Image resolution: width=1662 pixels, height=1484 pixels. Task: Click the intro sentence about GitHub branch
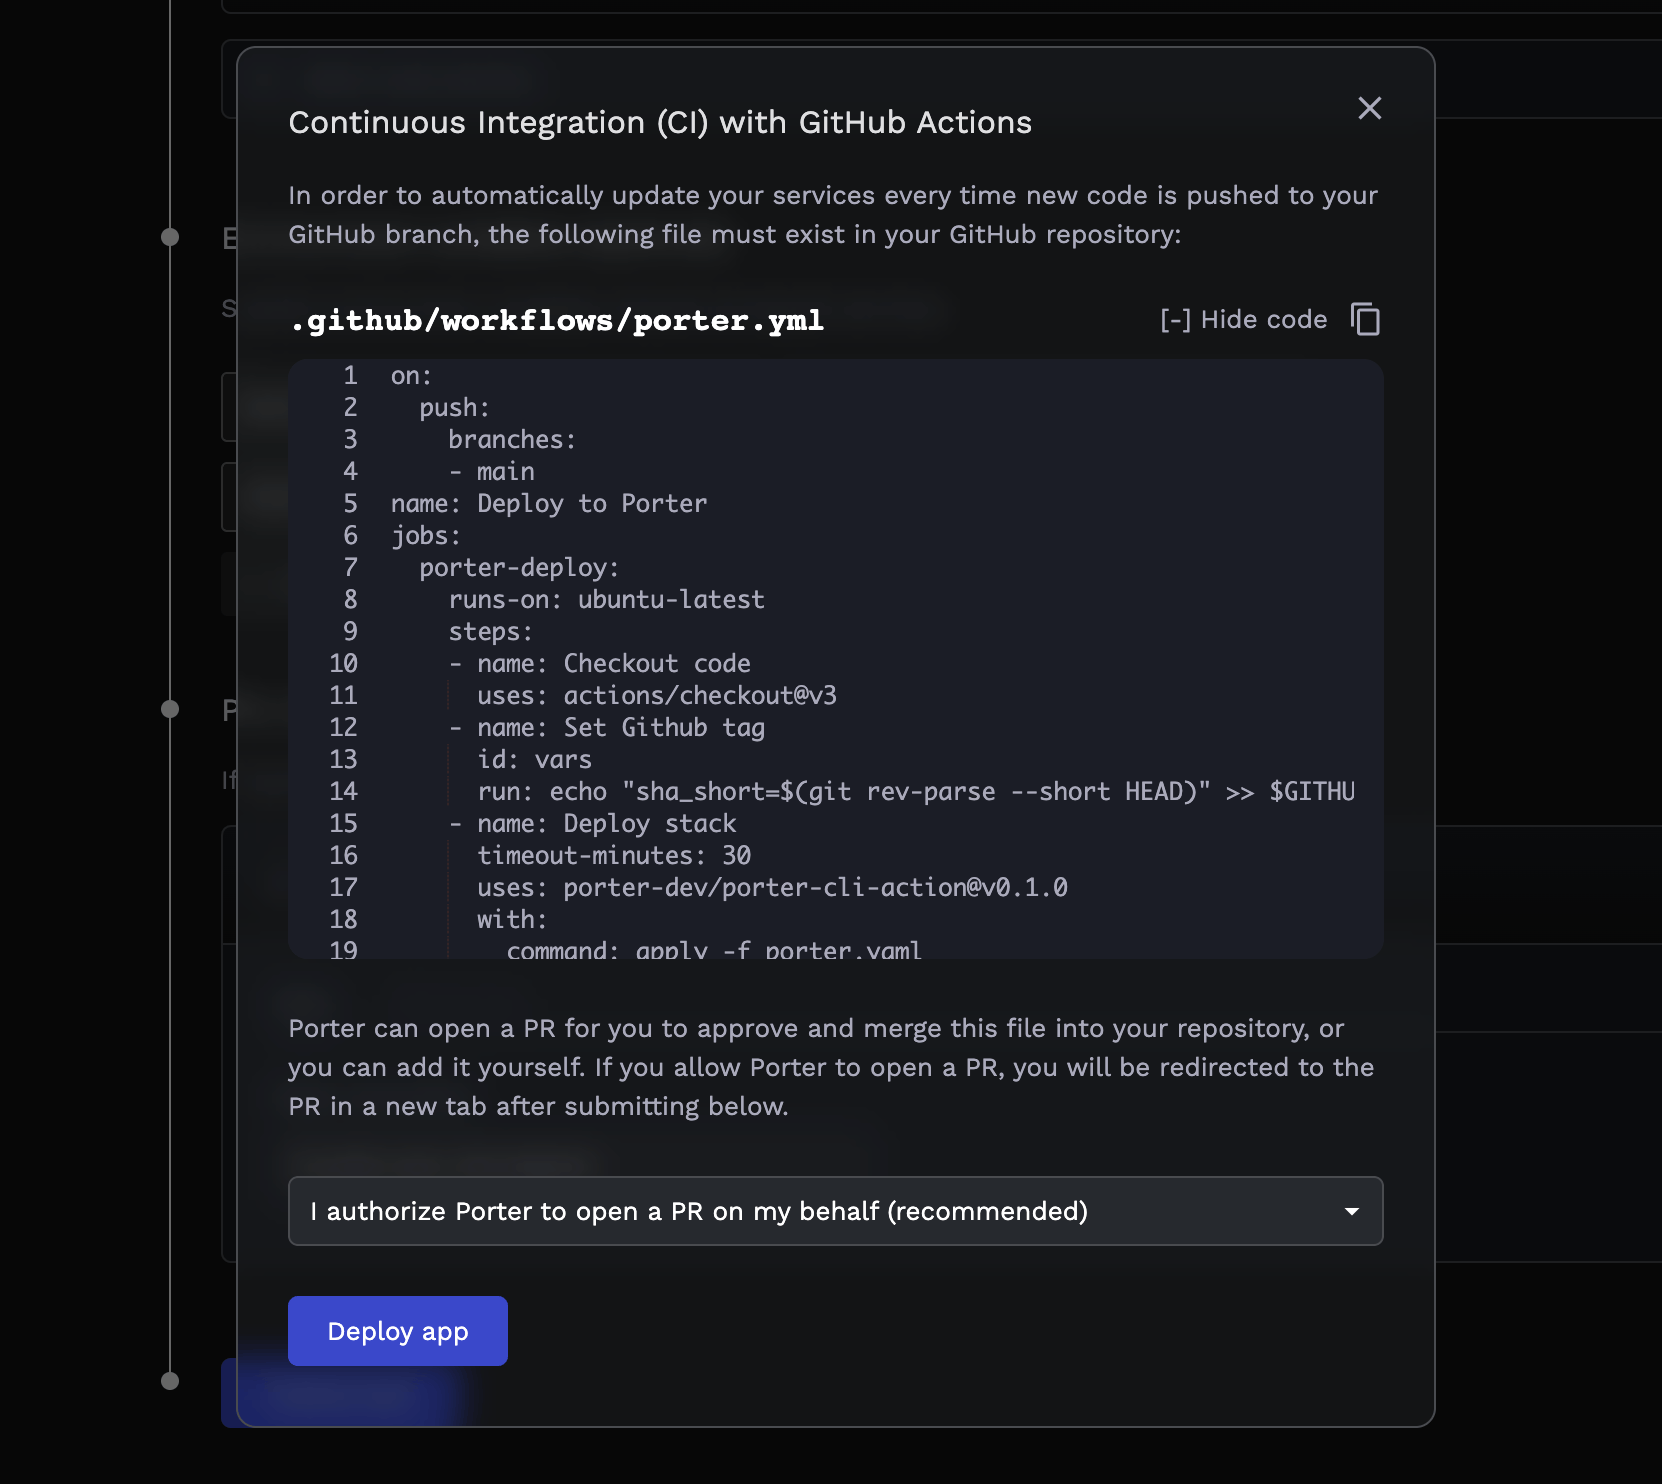pos(833,215)
